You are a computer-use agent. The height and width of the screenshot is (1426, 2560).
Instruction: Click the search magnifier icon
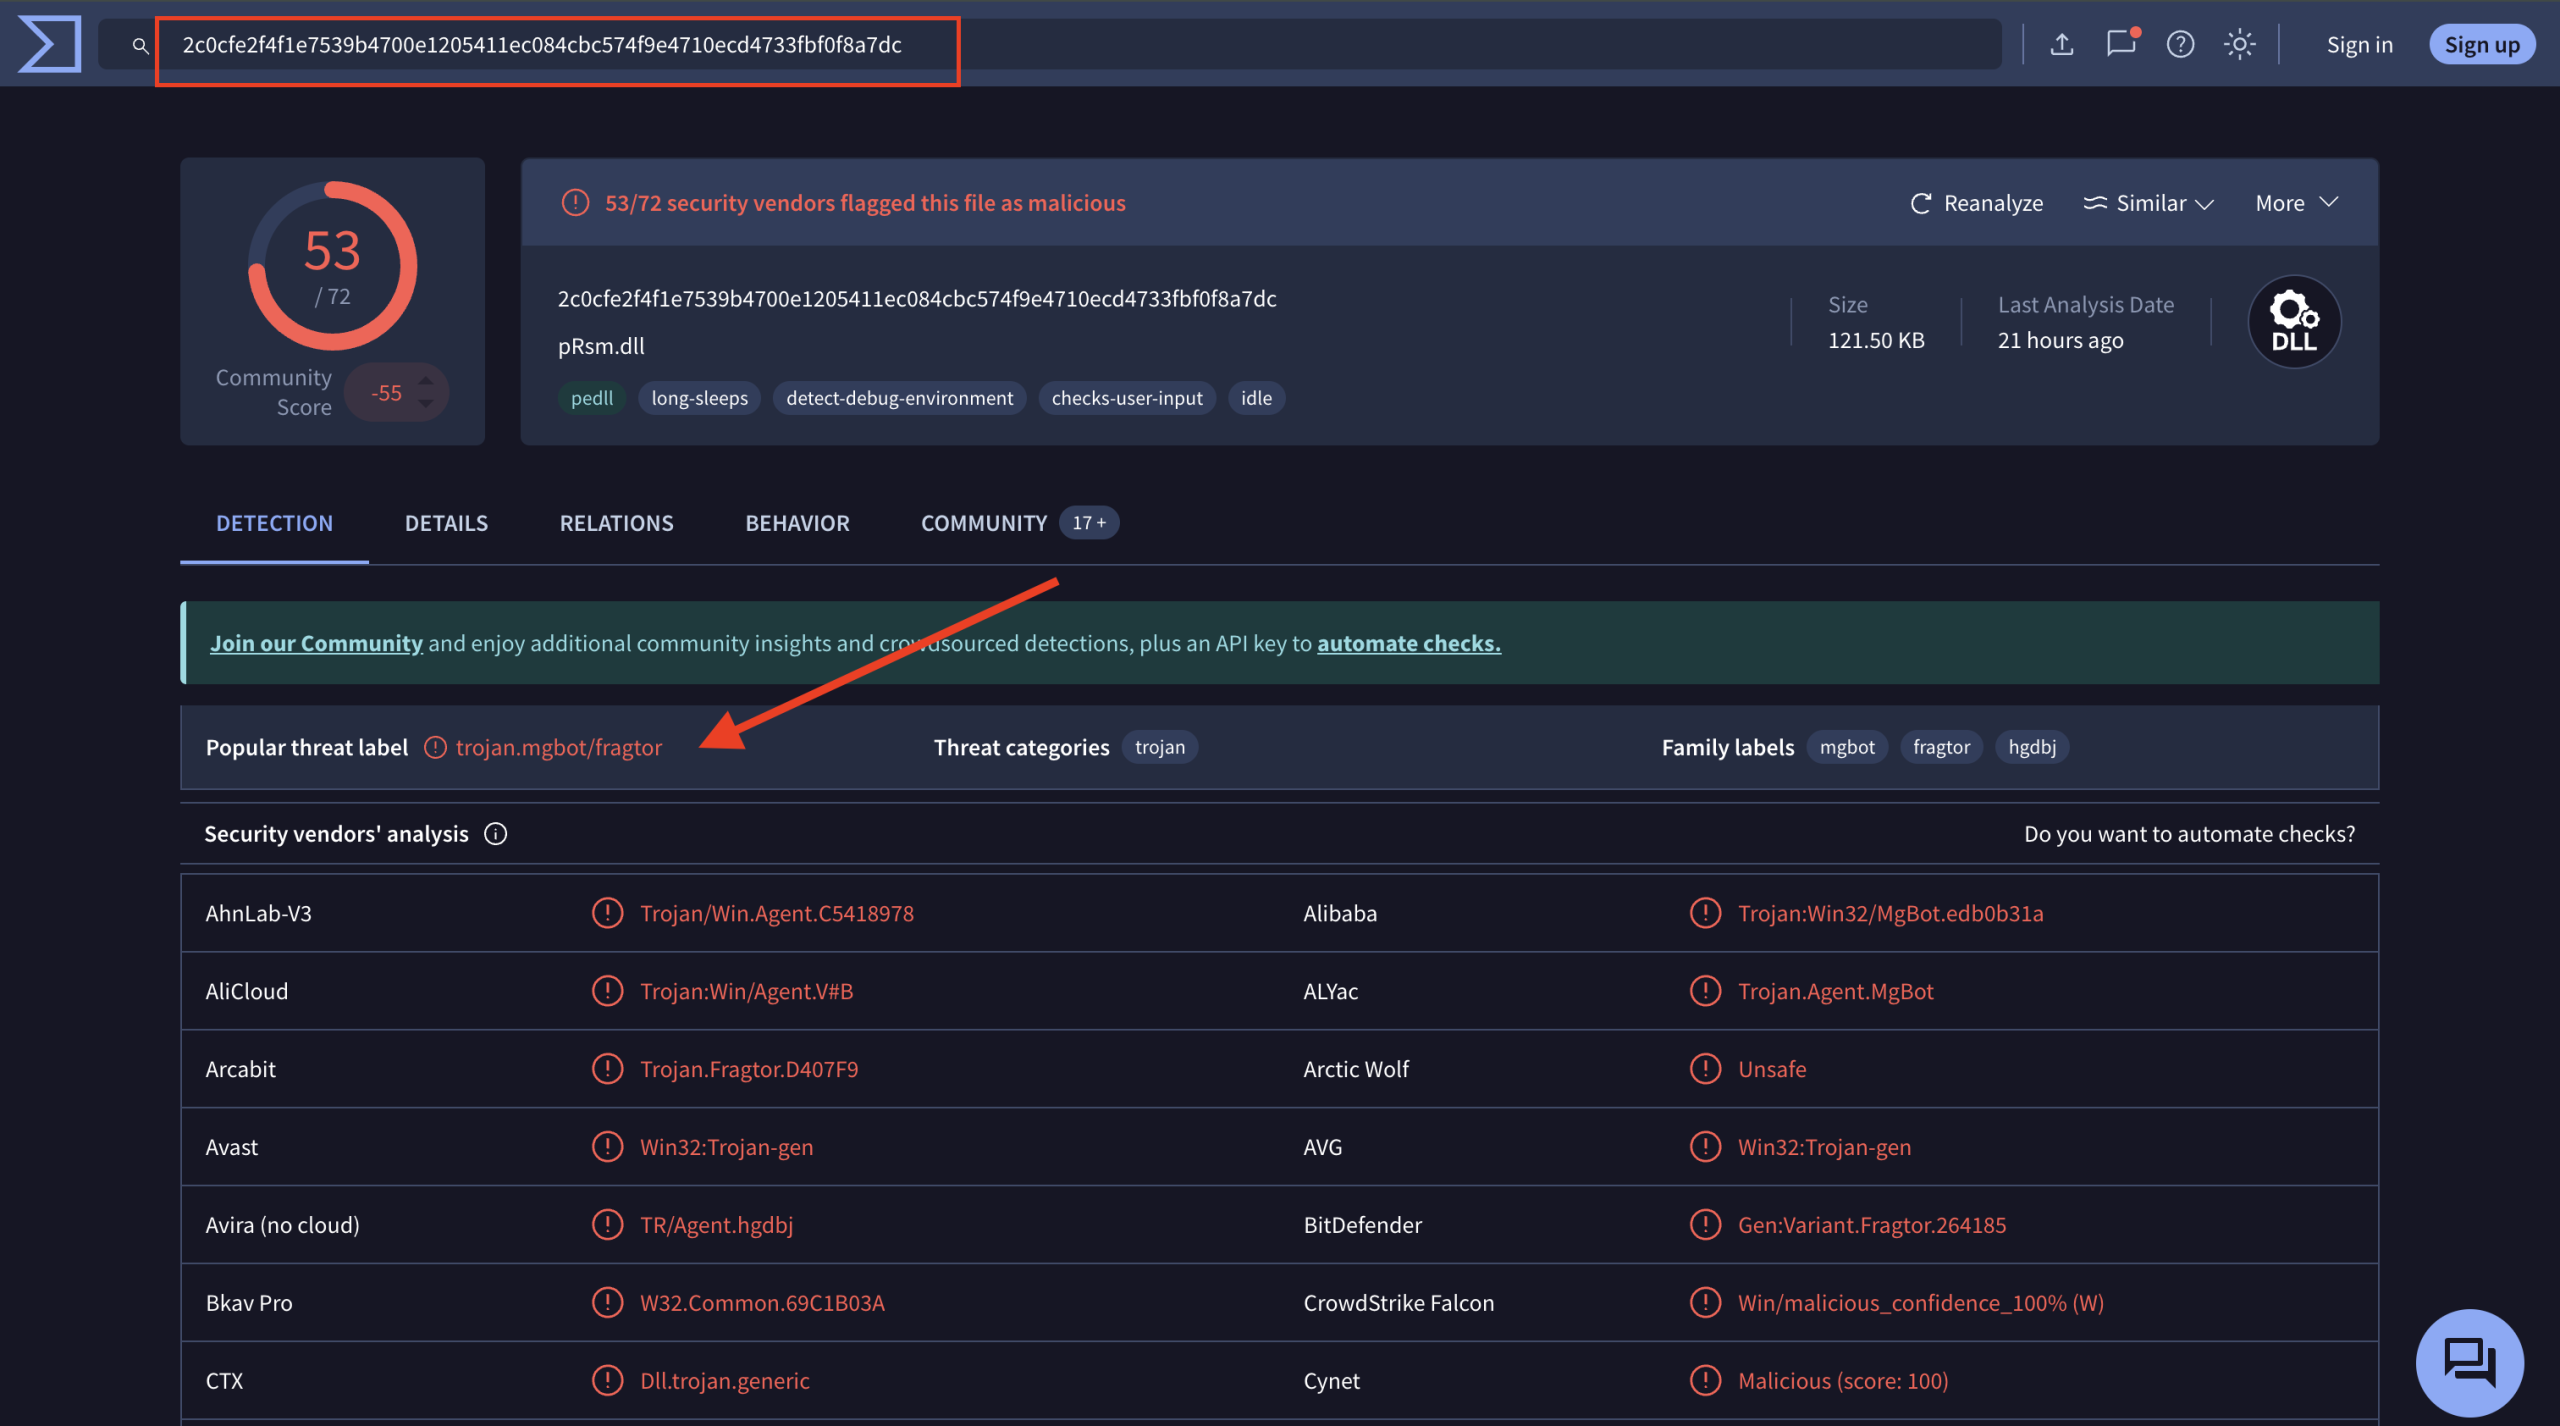tap(140, 45)
